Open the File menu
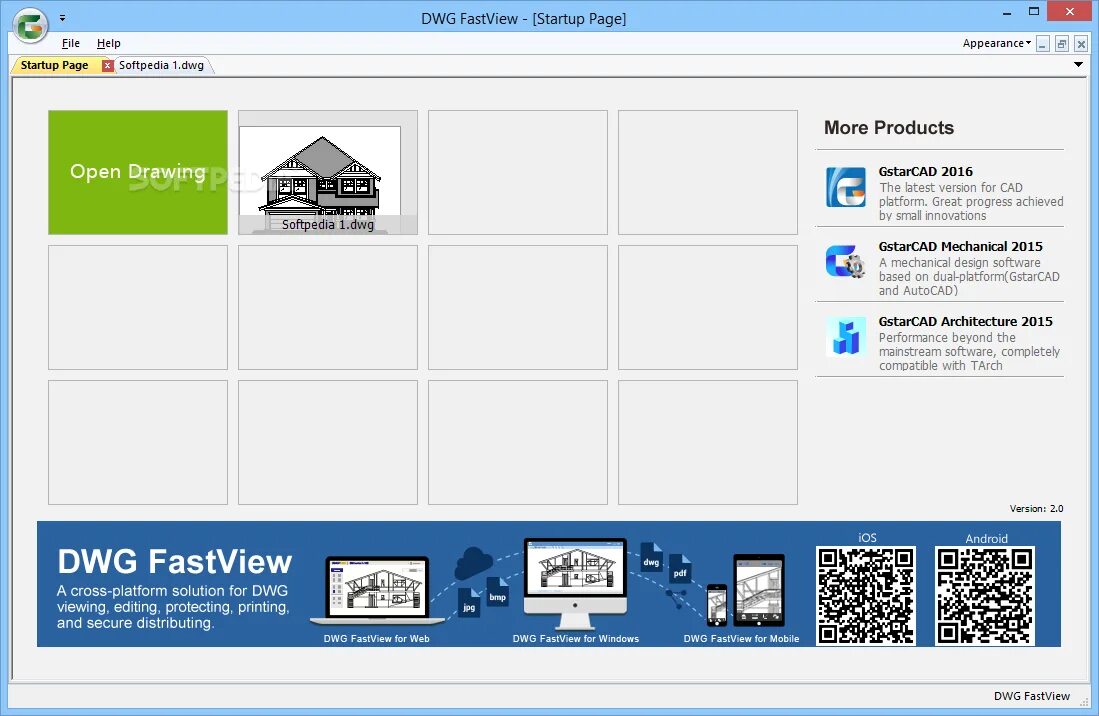The height and width of the screenshot is (716, 1099). coord(71,43)
